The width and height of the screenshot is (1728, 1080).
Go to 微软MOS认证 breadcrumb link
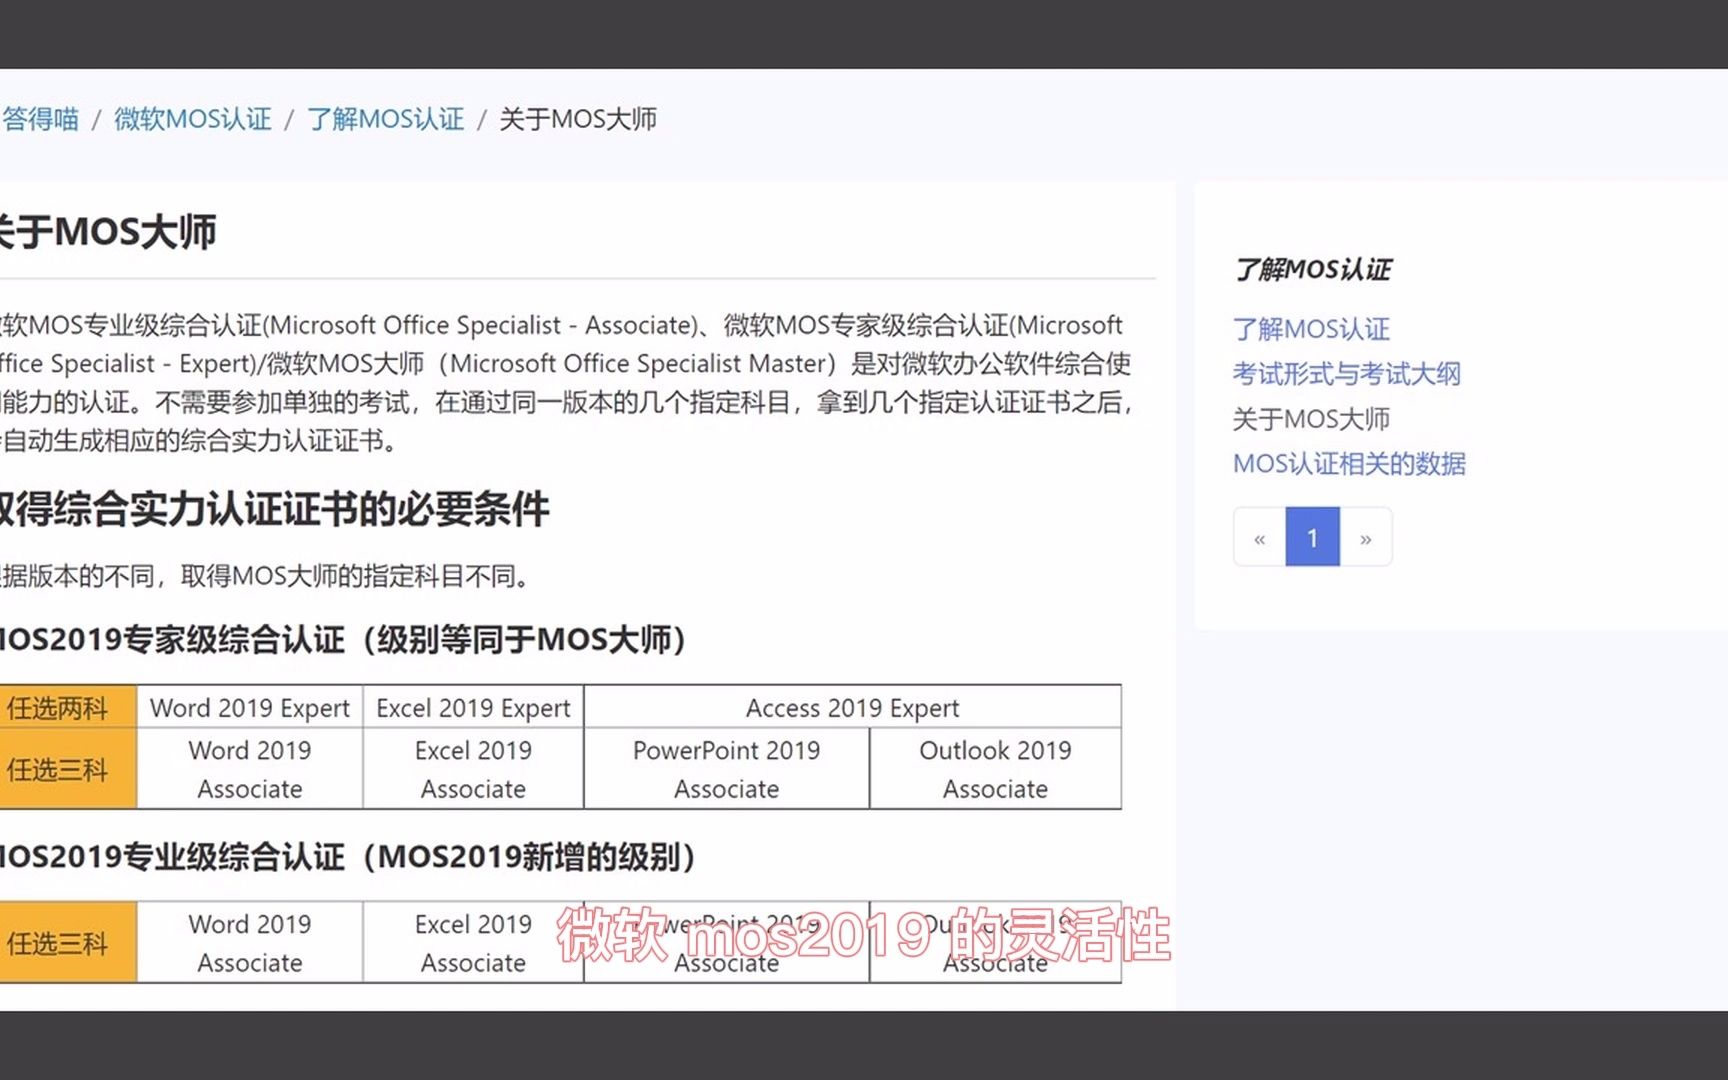pyautogui.click(x=193, y=119)
